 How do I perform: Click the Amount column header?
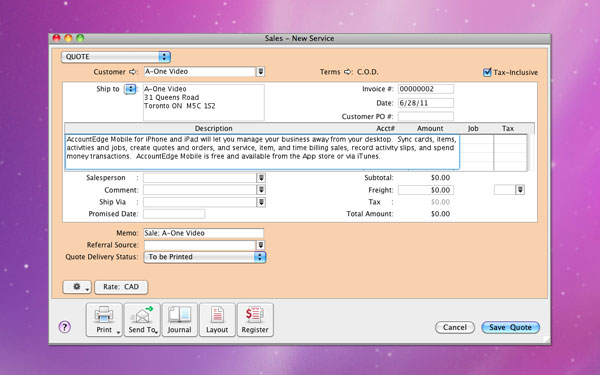pos(430,129)
